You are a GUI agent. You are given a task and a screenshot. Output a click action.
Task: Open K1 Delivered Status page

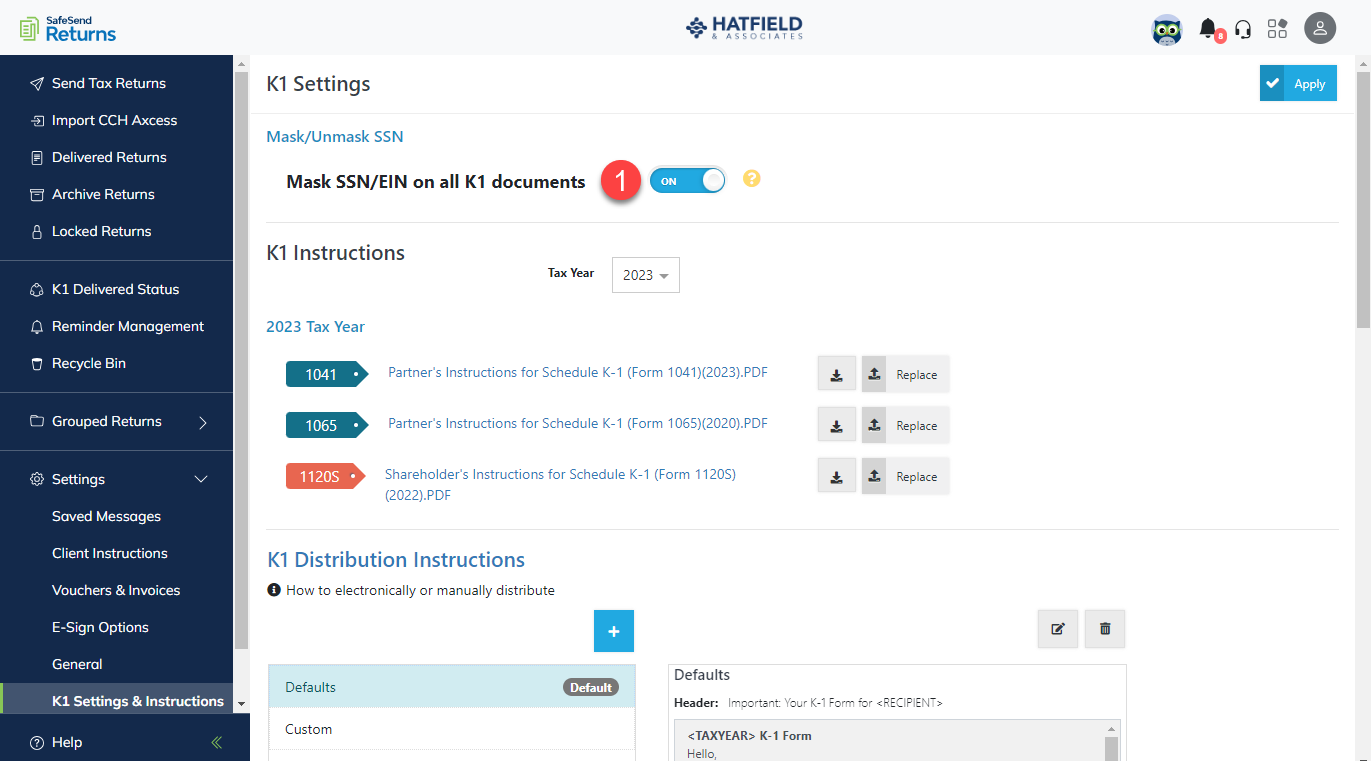(x=117, y=289)
